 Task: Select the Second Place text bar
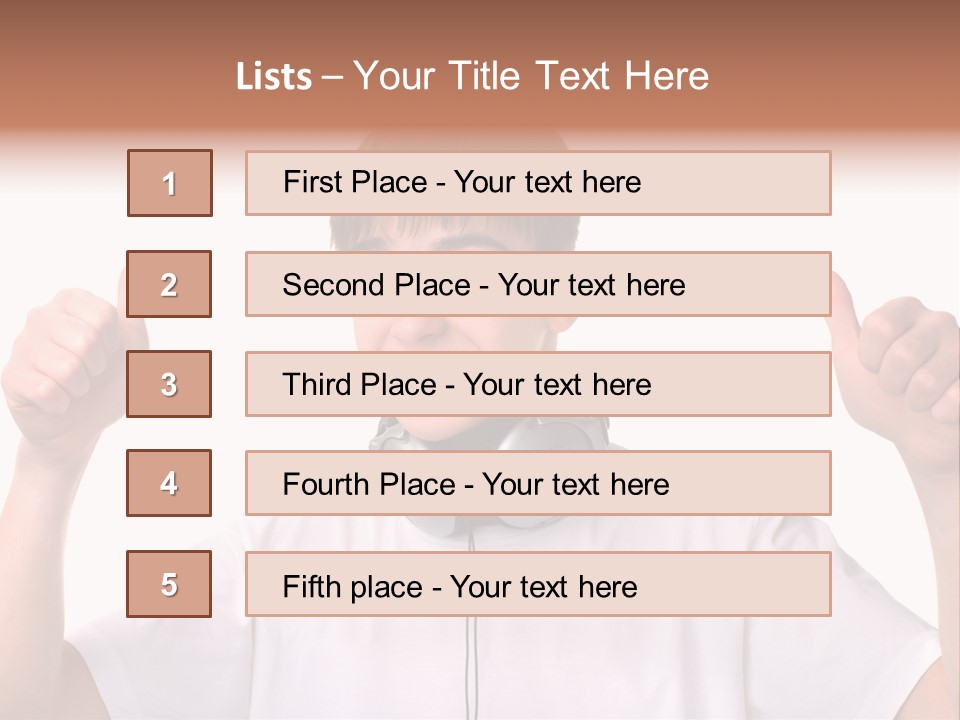click(x=538, y=284)
